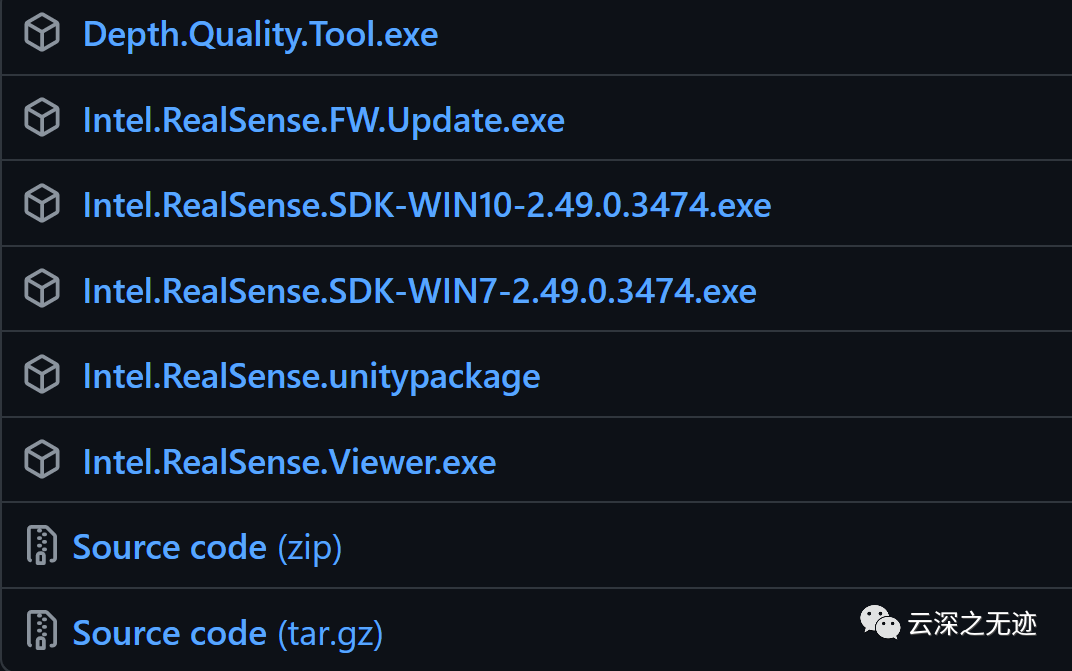Click the package icon for the SDK-WIN7 installer
This screenshot has width=1072, height=671.
[42, 291]
